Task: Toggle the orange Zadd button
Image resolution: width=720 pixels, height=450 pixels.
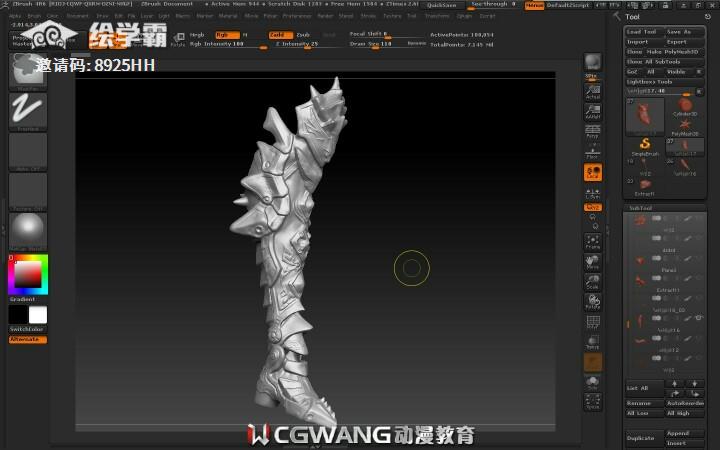Action: (x=281, y=35)
